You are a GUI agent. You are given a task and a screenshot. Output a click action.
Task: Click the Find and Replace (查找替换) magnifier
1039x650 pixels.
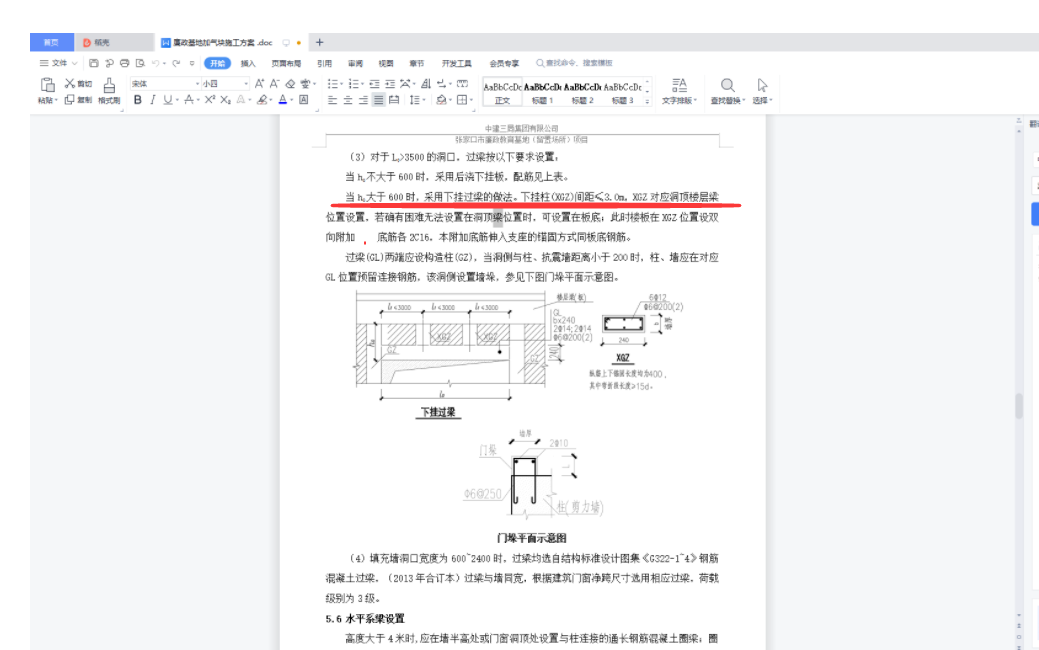(x=728, y=85)
